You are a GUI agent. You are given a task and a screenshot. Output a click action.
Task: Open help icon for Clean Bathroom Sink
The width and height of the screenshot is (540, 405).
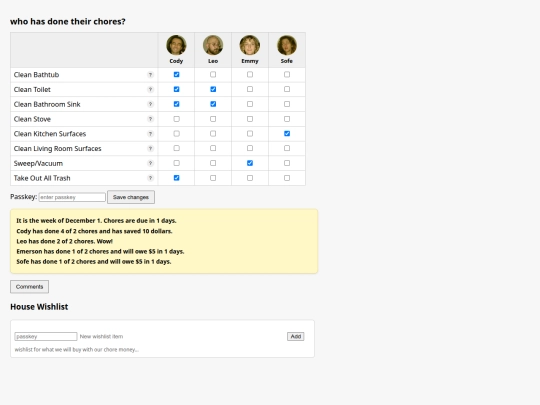[x=150, y=104]
